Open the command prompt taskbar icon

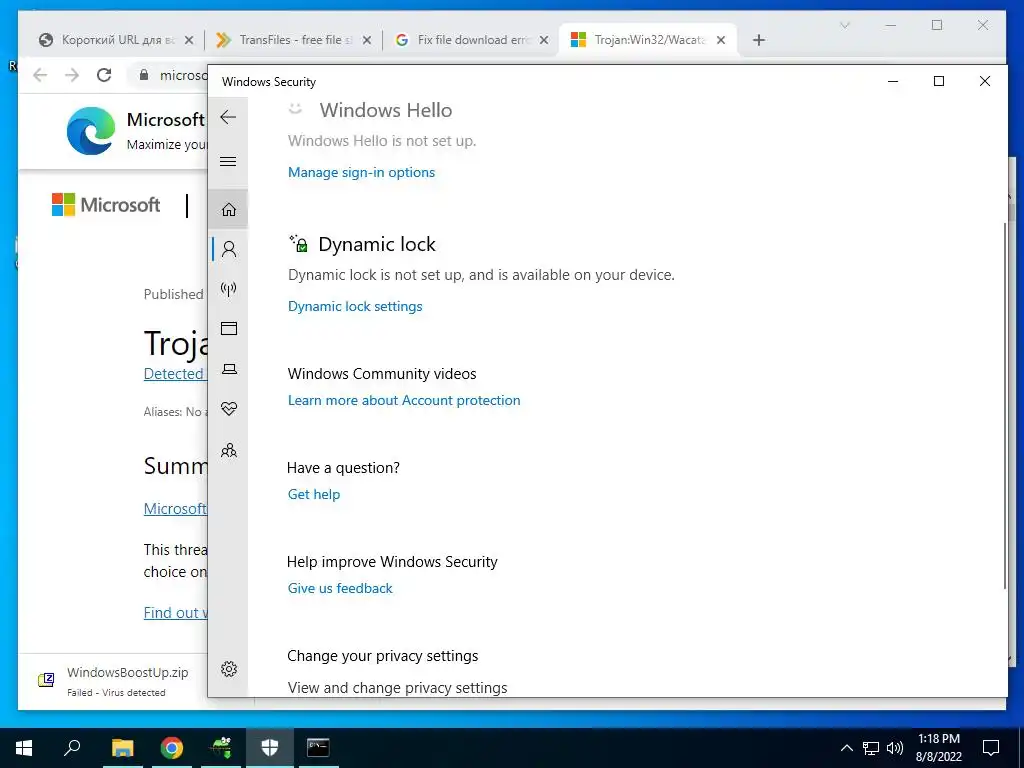coord(318,748)
